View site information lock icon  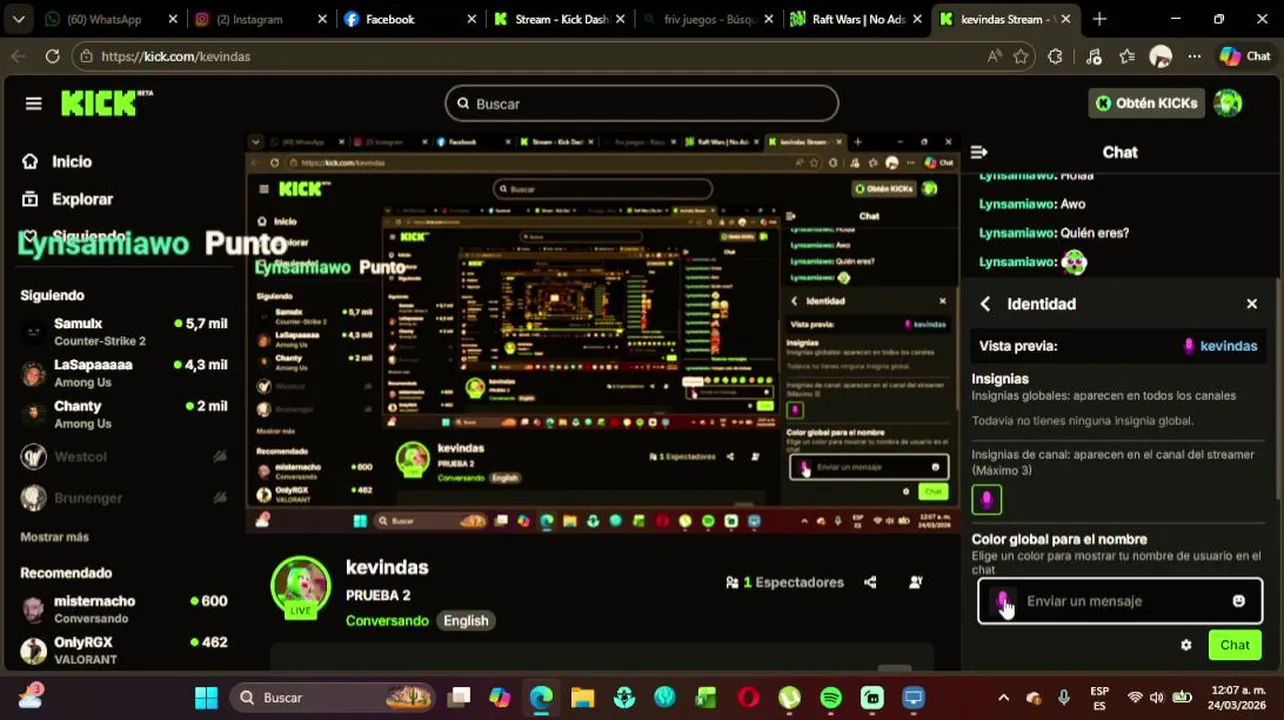86,57
